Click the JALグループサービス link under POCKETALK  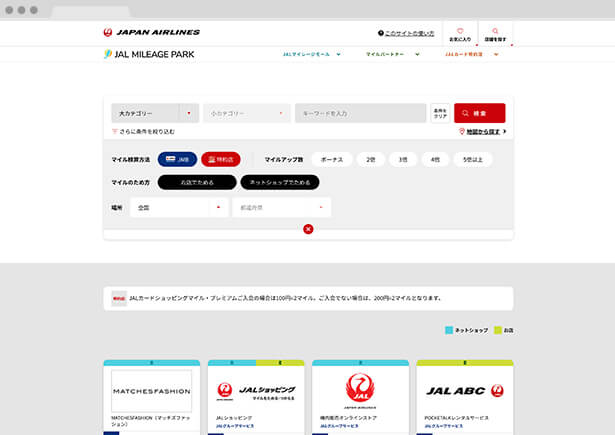(444, 426)
